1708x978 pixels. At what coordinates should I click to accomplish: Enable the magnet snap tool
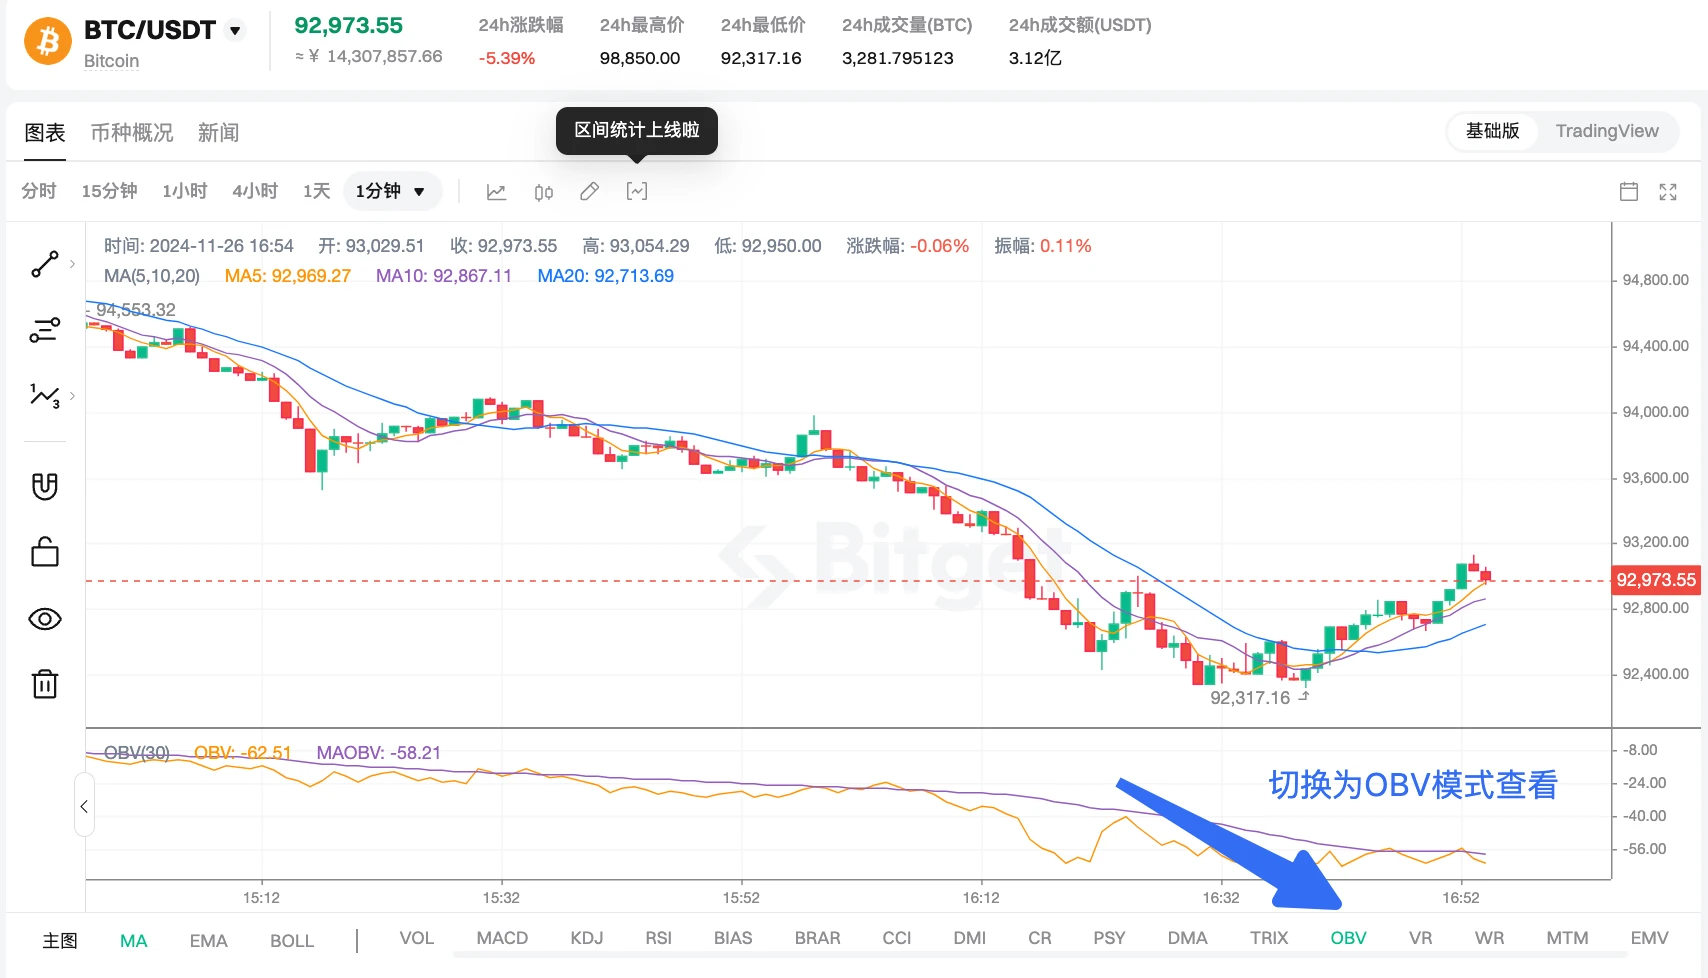[45, 486]
